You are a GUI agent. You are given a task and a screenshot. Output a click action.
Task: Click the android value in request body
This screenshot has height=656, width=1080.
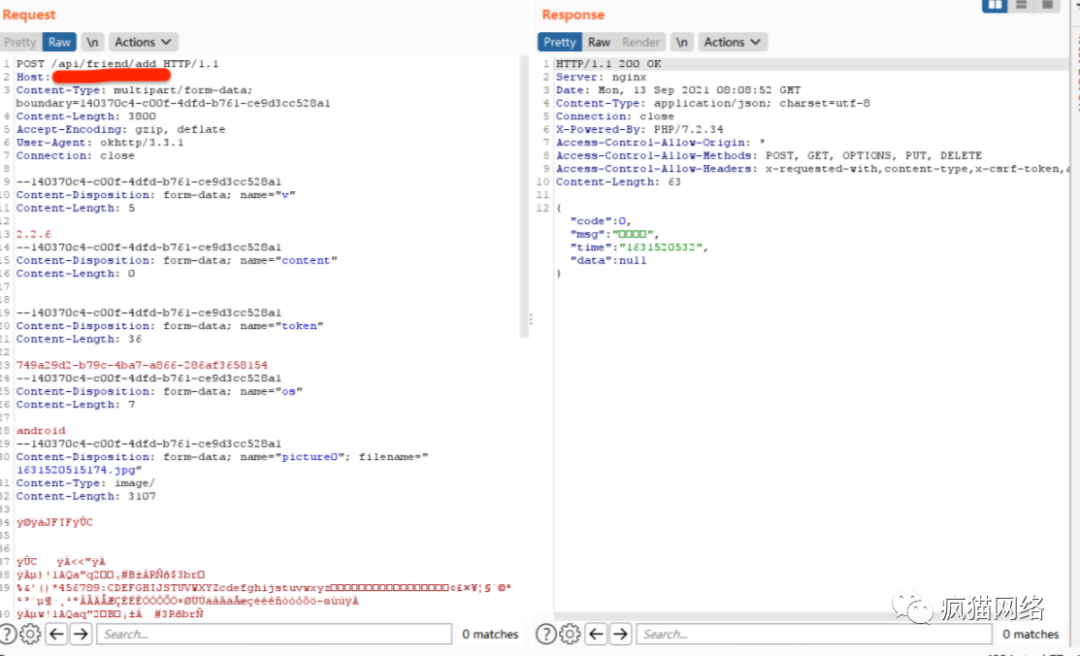[41, 431]
